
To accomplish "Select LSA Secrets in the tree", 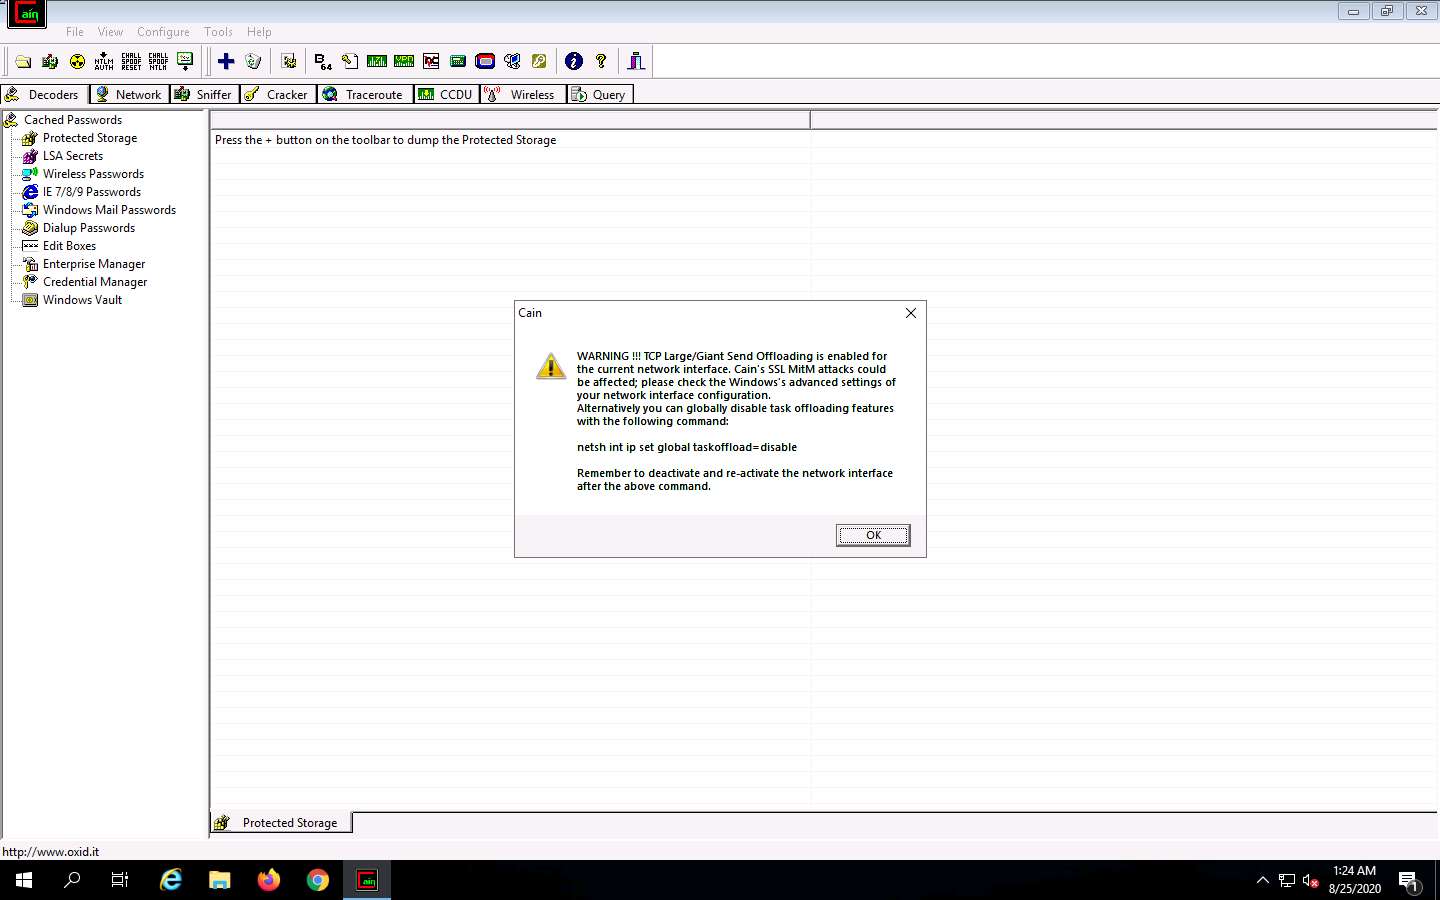I will pos(73,156).
